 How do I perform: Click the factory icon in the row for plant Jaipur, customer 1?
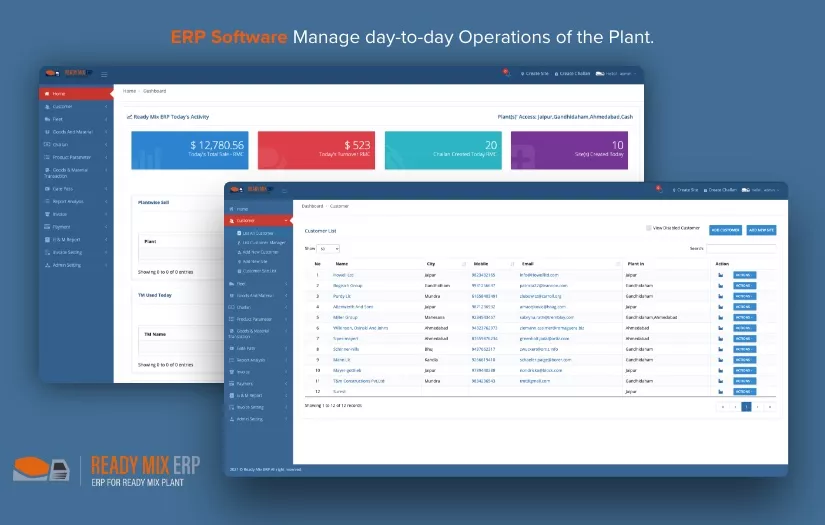pyautogui.click(x=720, y=275)
